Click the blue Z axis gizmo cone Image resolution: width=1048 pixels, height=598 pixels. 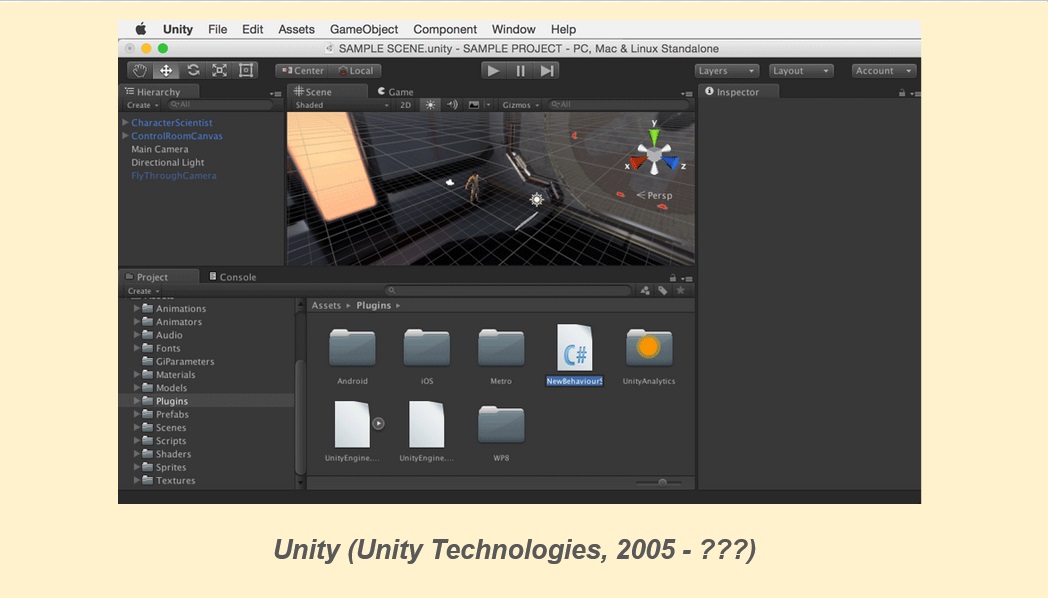pyautogui.click(x=670, y=162)
